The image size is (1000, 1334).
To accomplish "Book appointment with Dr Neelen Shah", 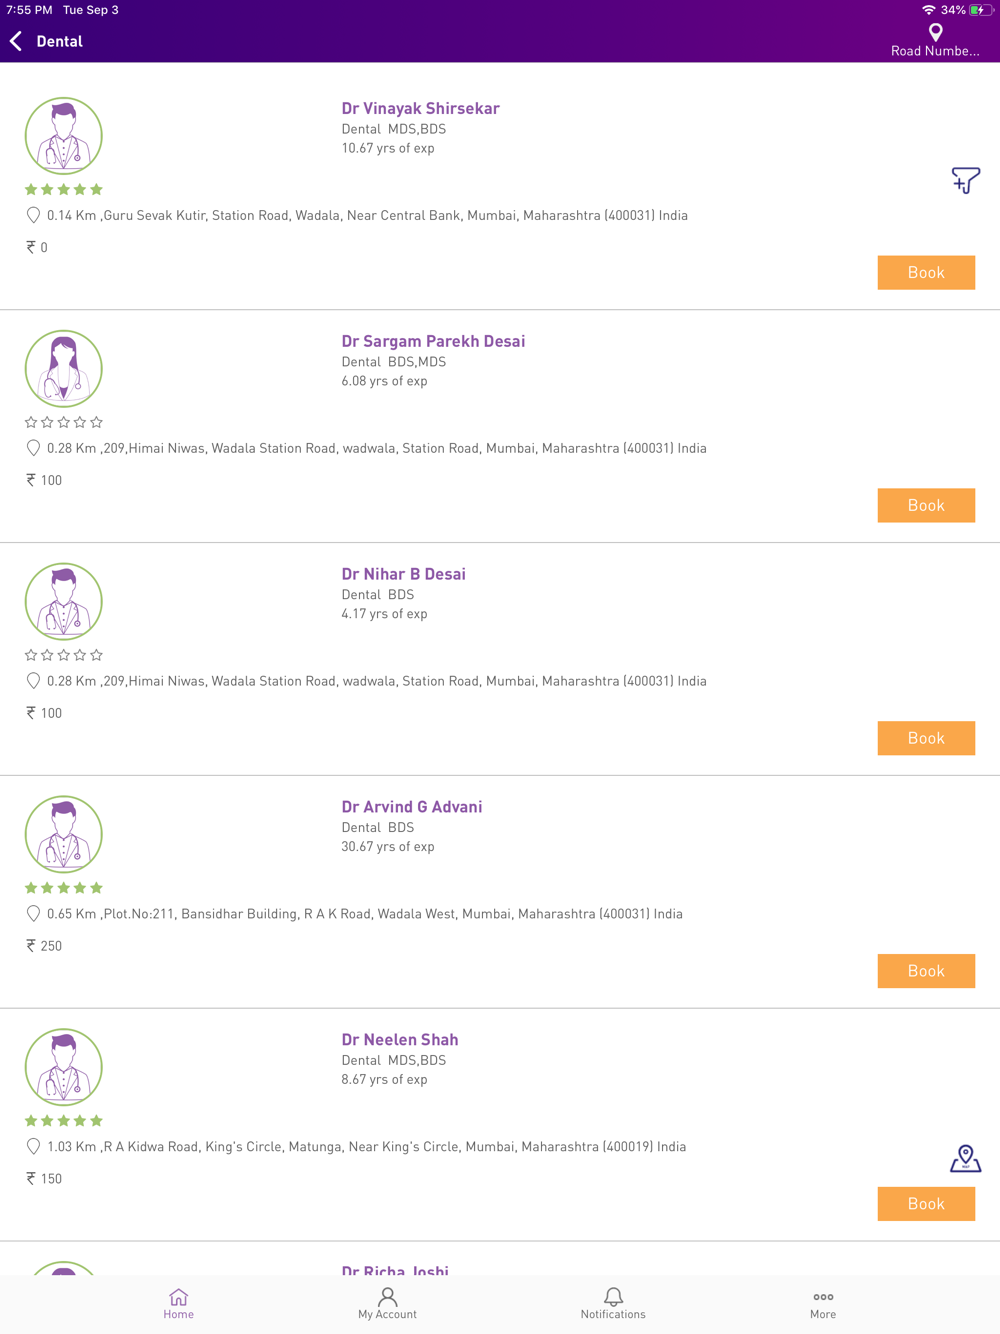I will [x=926, y=1204].
